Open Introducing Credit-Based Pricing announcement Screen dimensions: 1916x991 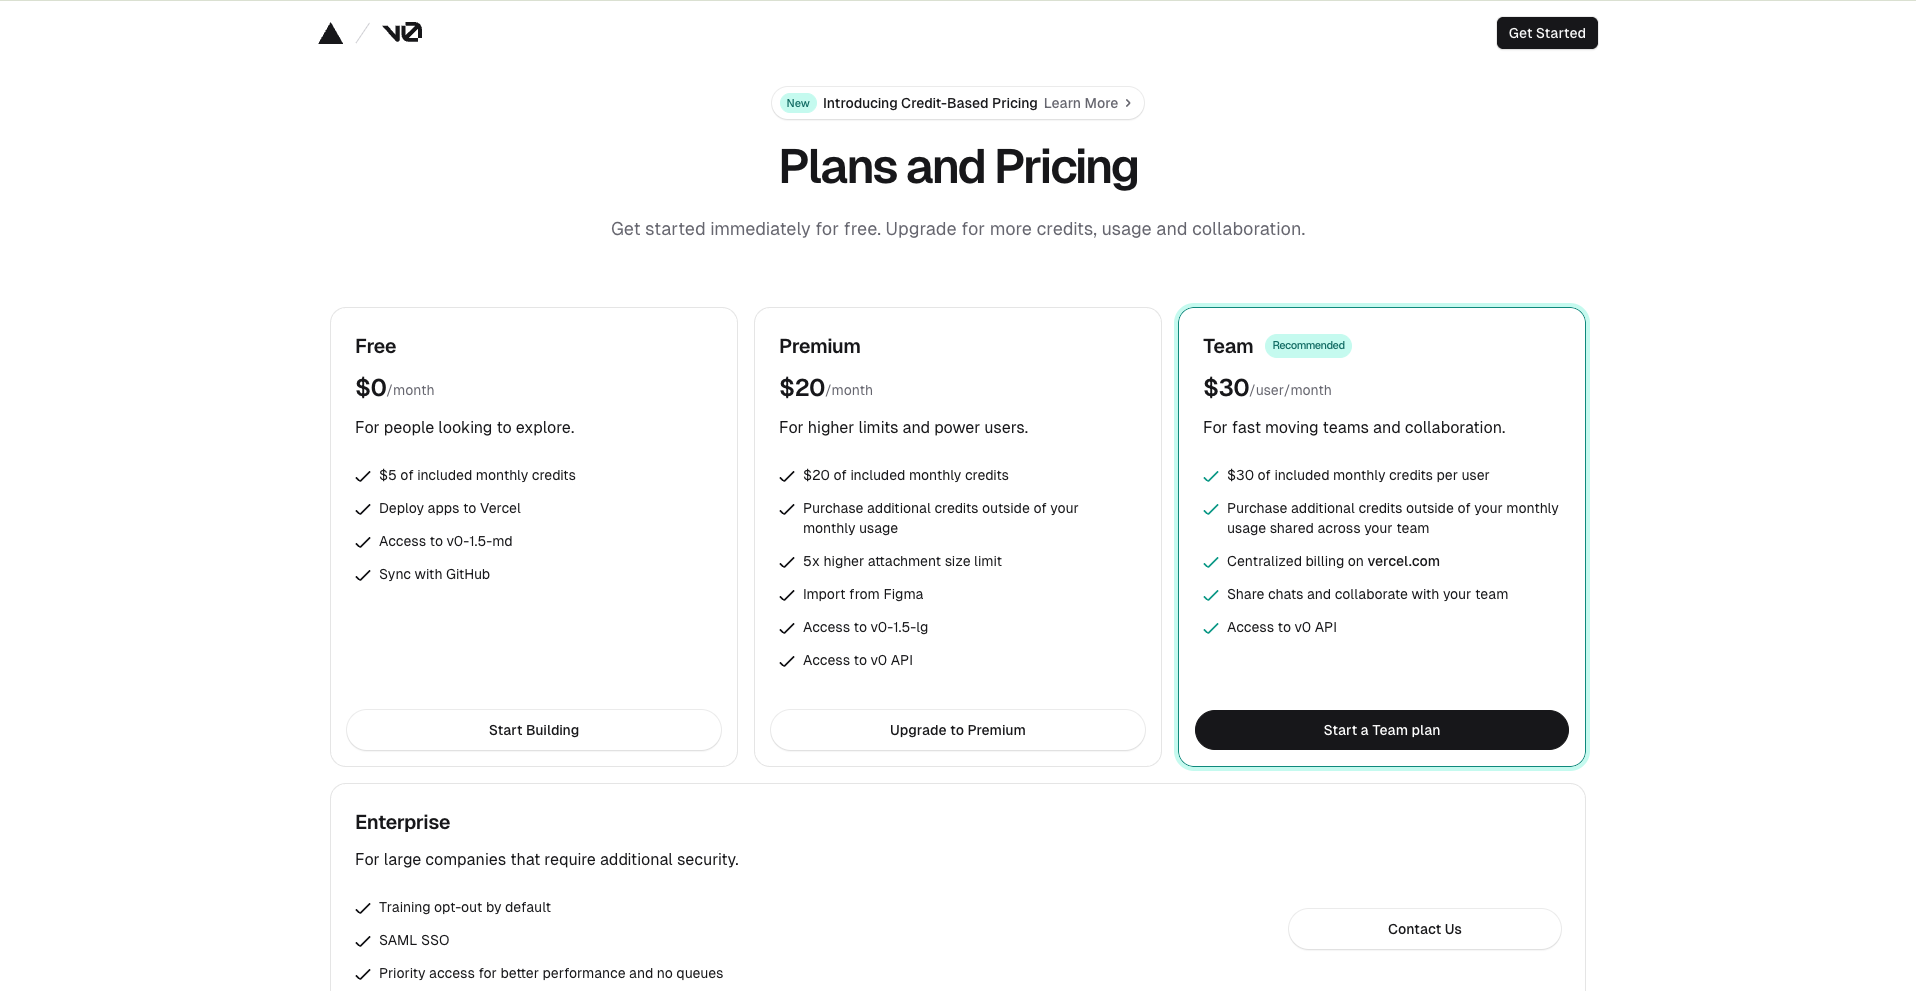(930, 103)
